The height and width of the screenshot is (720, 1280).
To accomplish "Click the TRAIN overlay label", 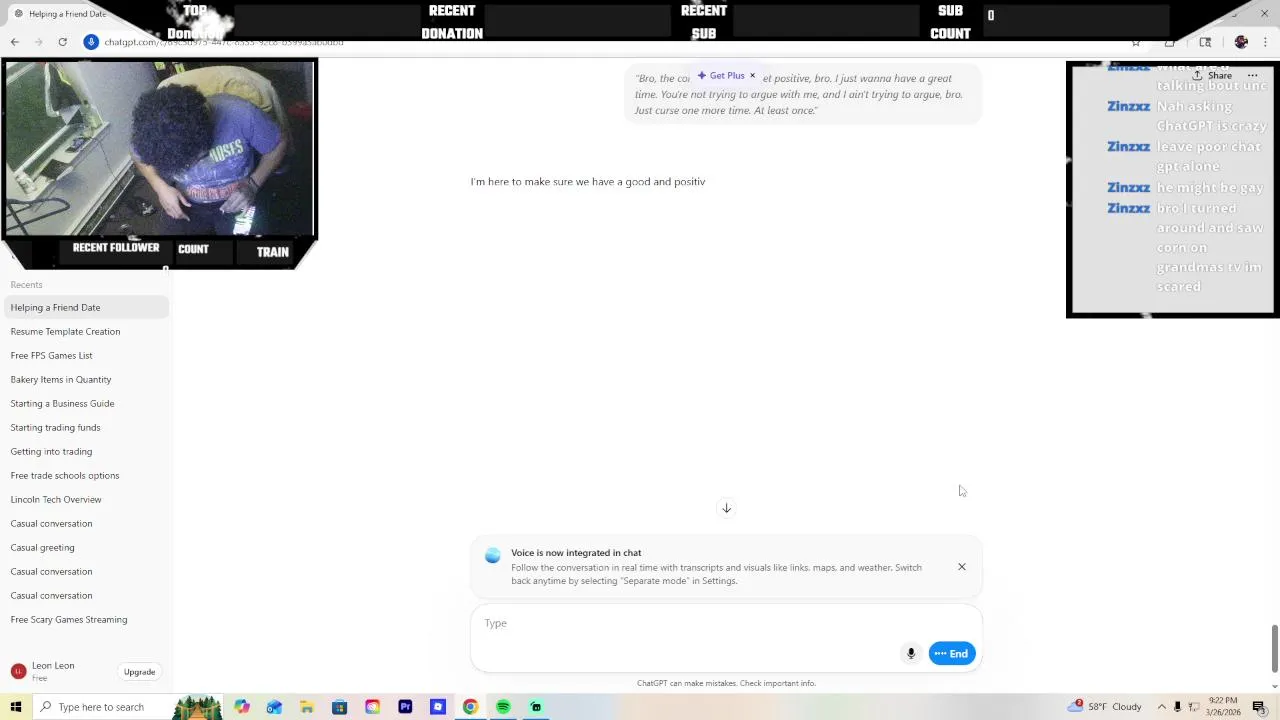I will (x=272, y=252).
